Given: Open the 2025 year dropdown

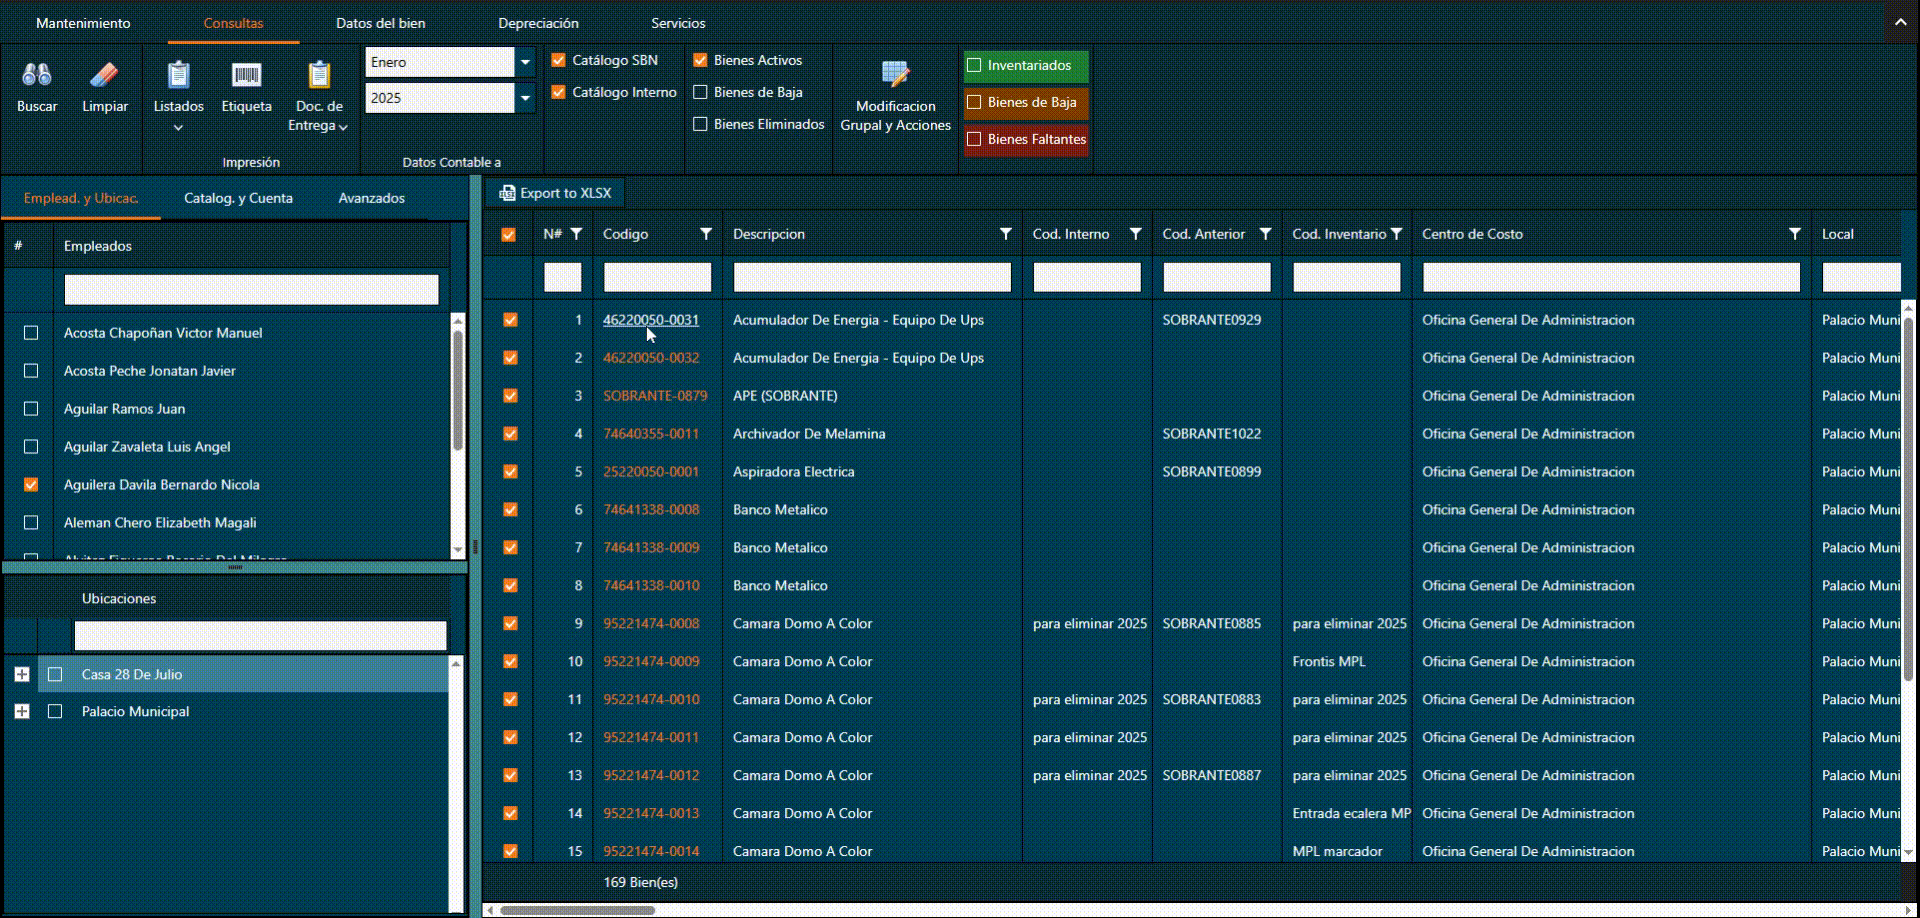Looking at the screenshot, I should point(525,98).
